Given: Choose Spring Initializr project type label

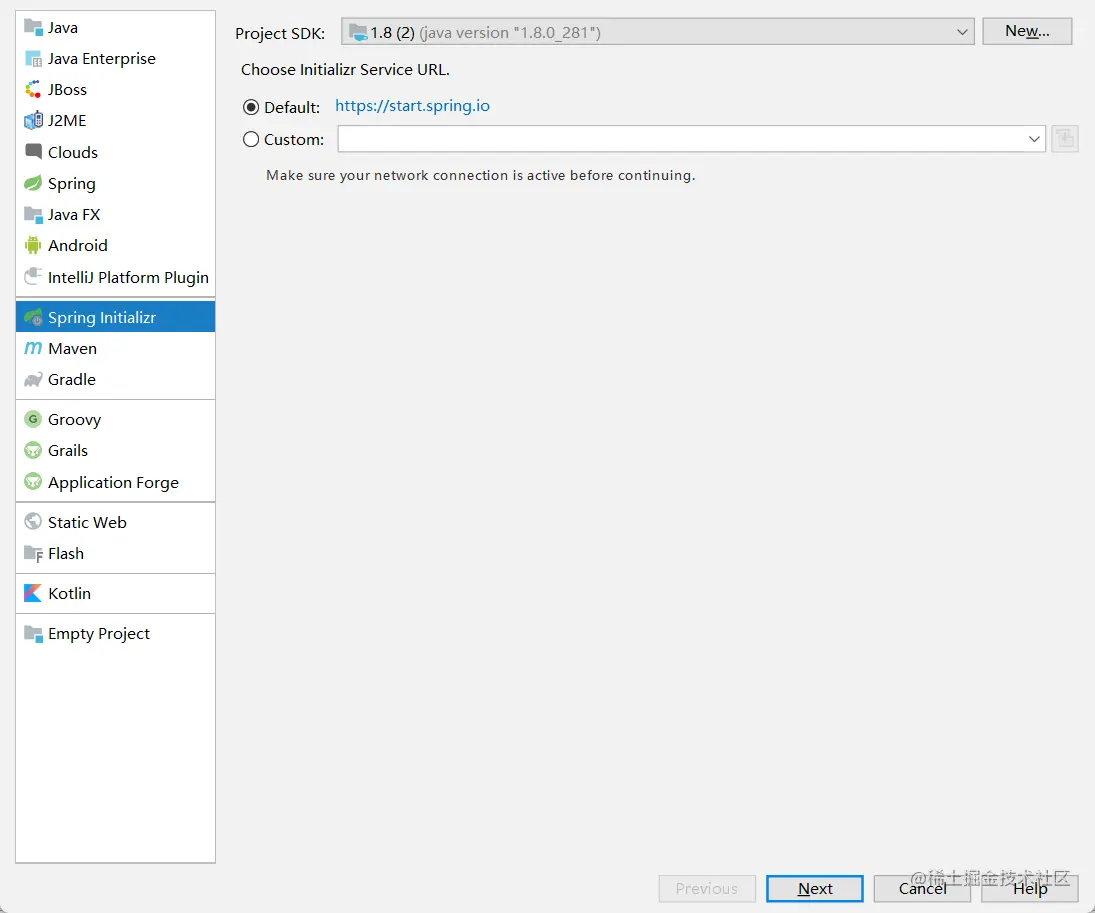Looking at the screenshot, I should click(x=102, y=317).
